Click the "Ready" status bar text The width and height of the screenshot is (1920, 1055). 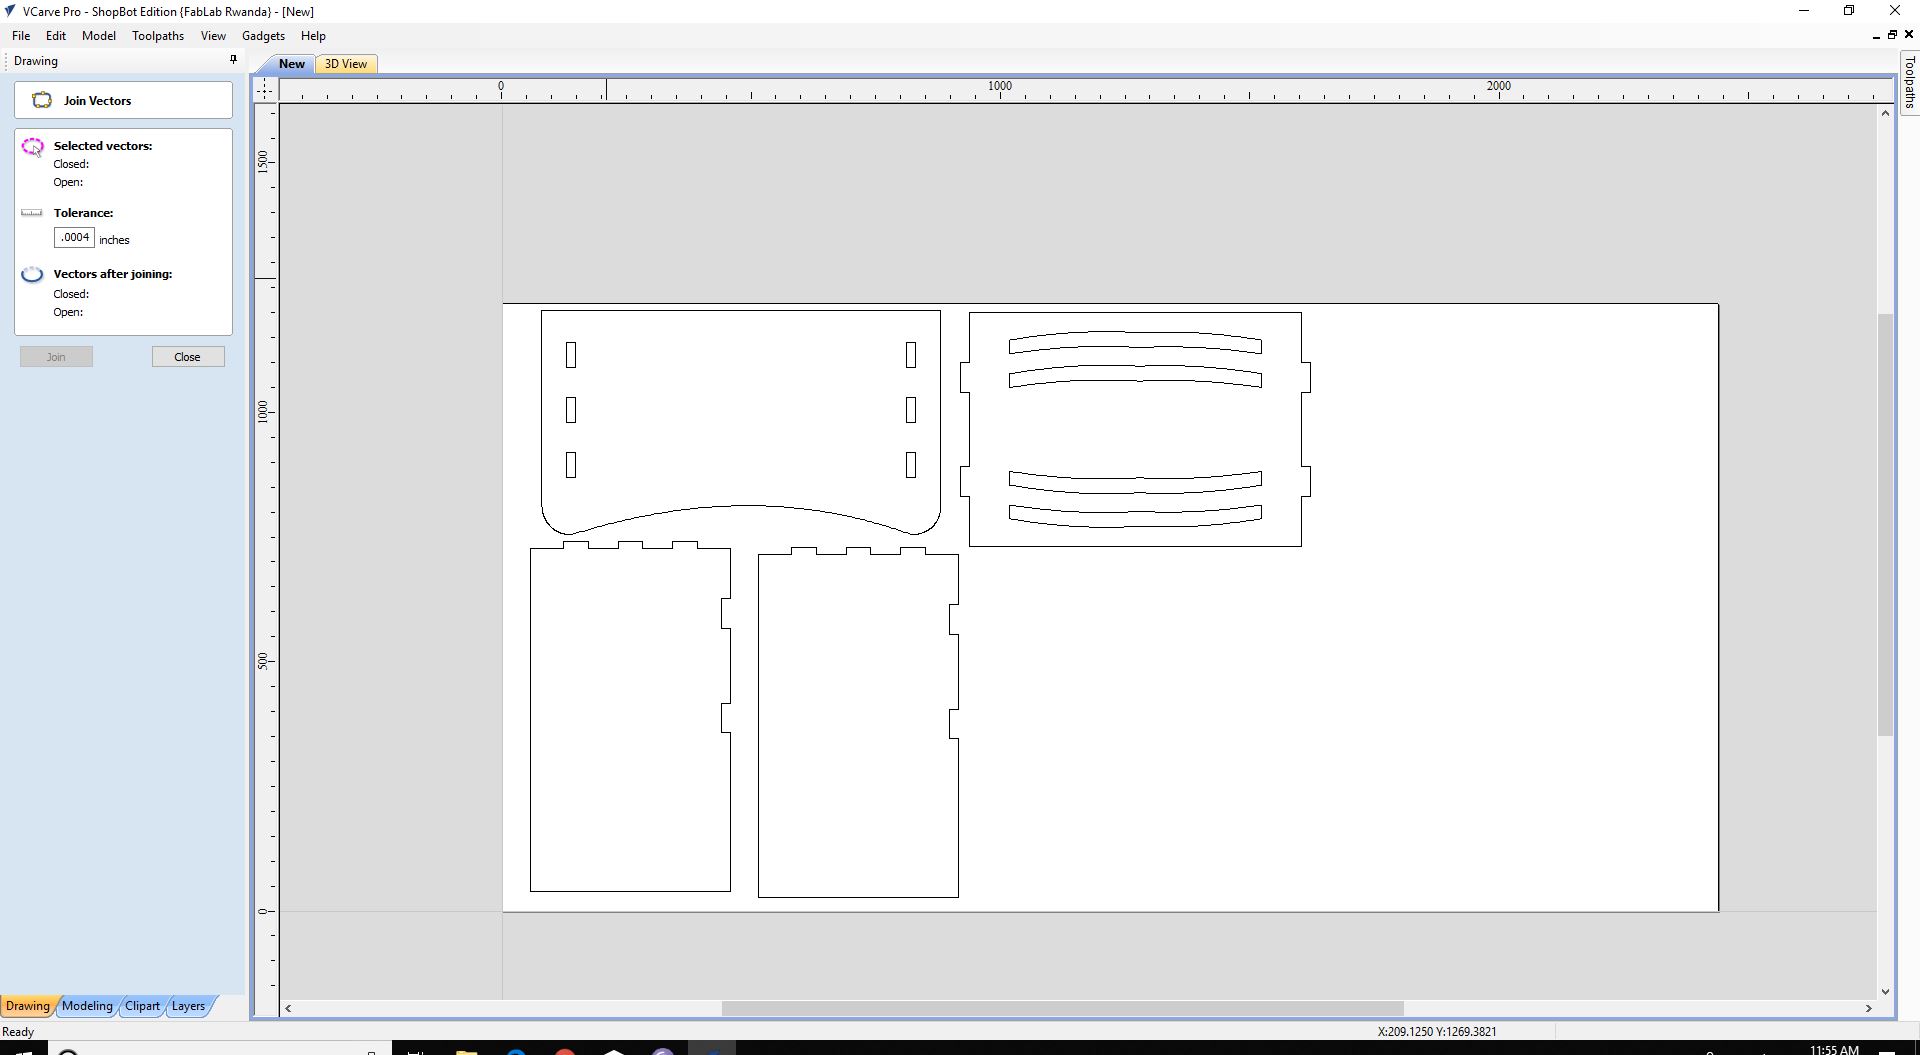coord(18,1032)
